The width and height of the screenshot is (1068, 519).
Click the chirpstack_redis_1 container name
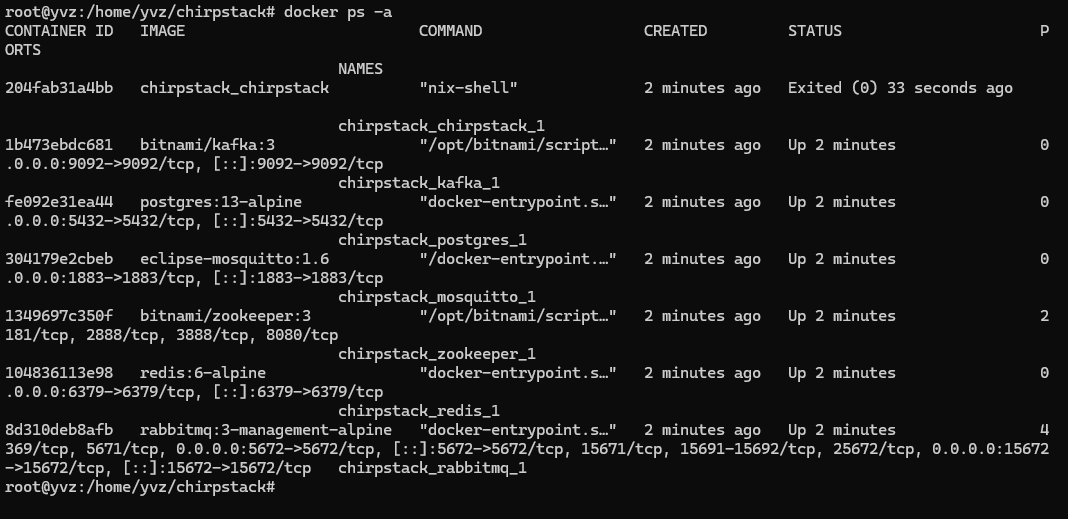[x=419, y=411]
